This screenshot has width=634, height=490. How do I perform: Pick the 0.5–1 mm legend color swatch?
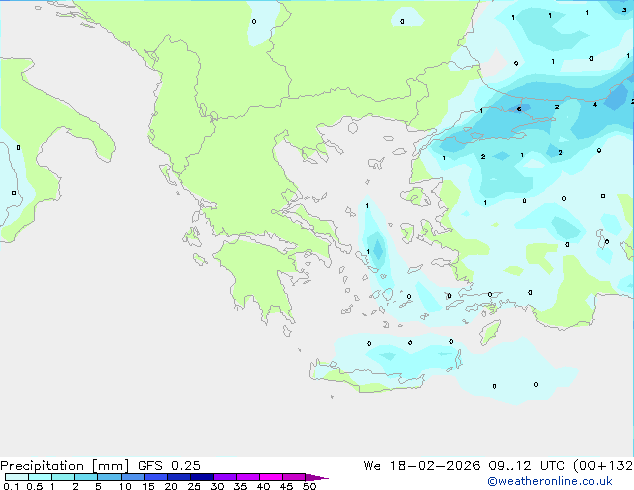40,477
